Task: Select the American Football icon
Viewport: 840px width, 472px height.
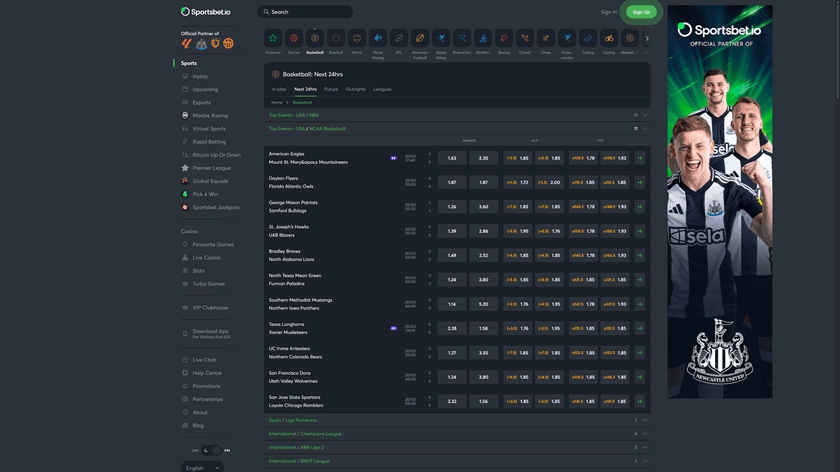Action: [x=420, y=38]
